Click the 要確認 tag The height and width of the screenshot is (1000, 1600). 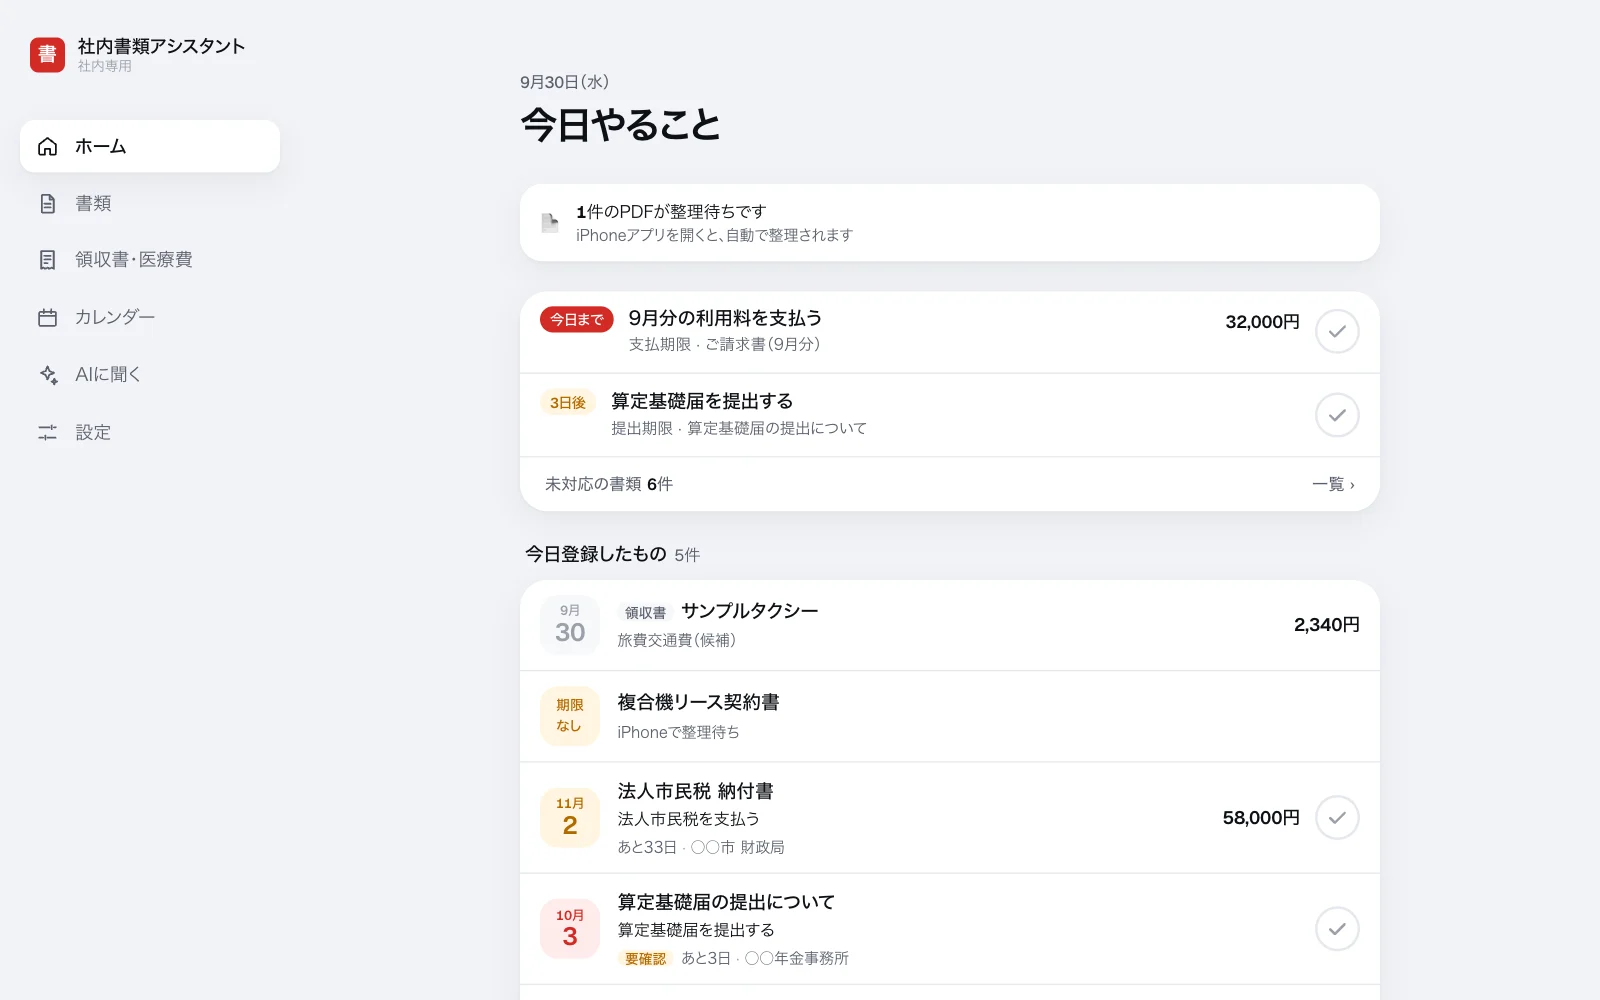tap(645, 959)
